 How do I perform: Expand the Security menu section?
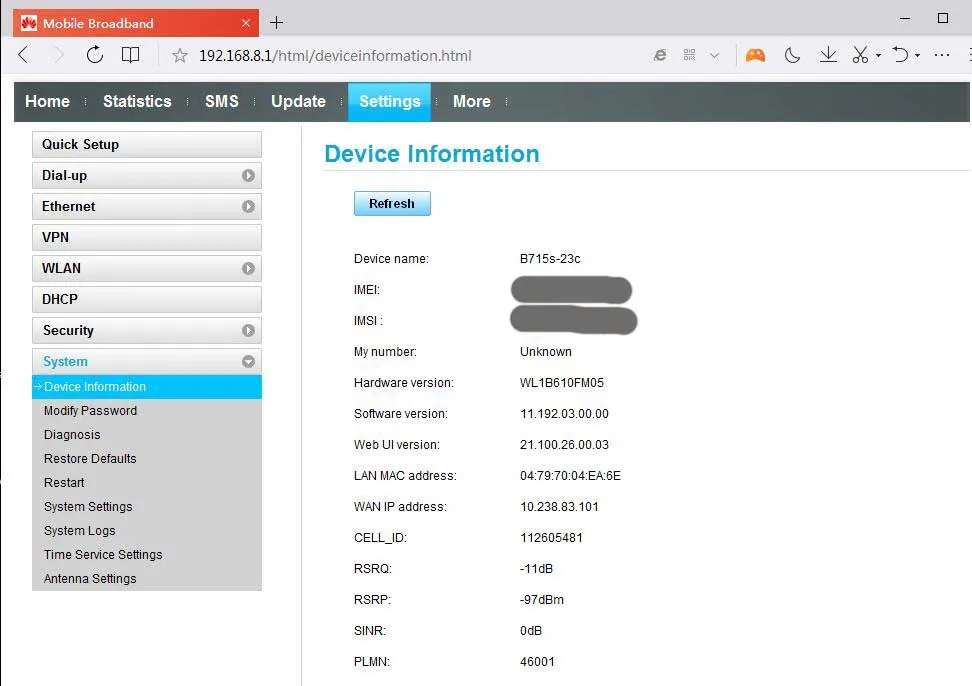(x=147, y=330)
